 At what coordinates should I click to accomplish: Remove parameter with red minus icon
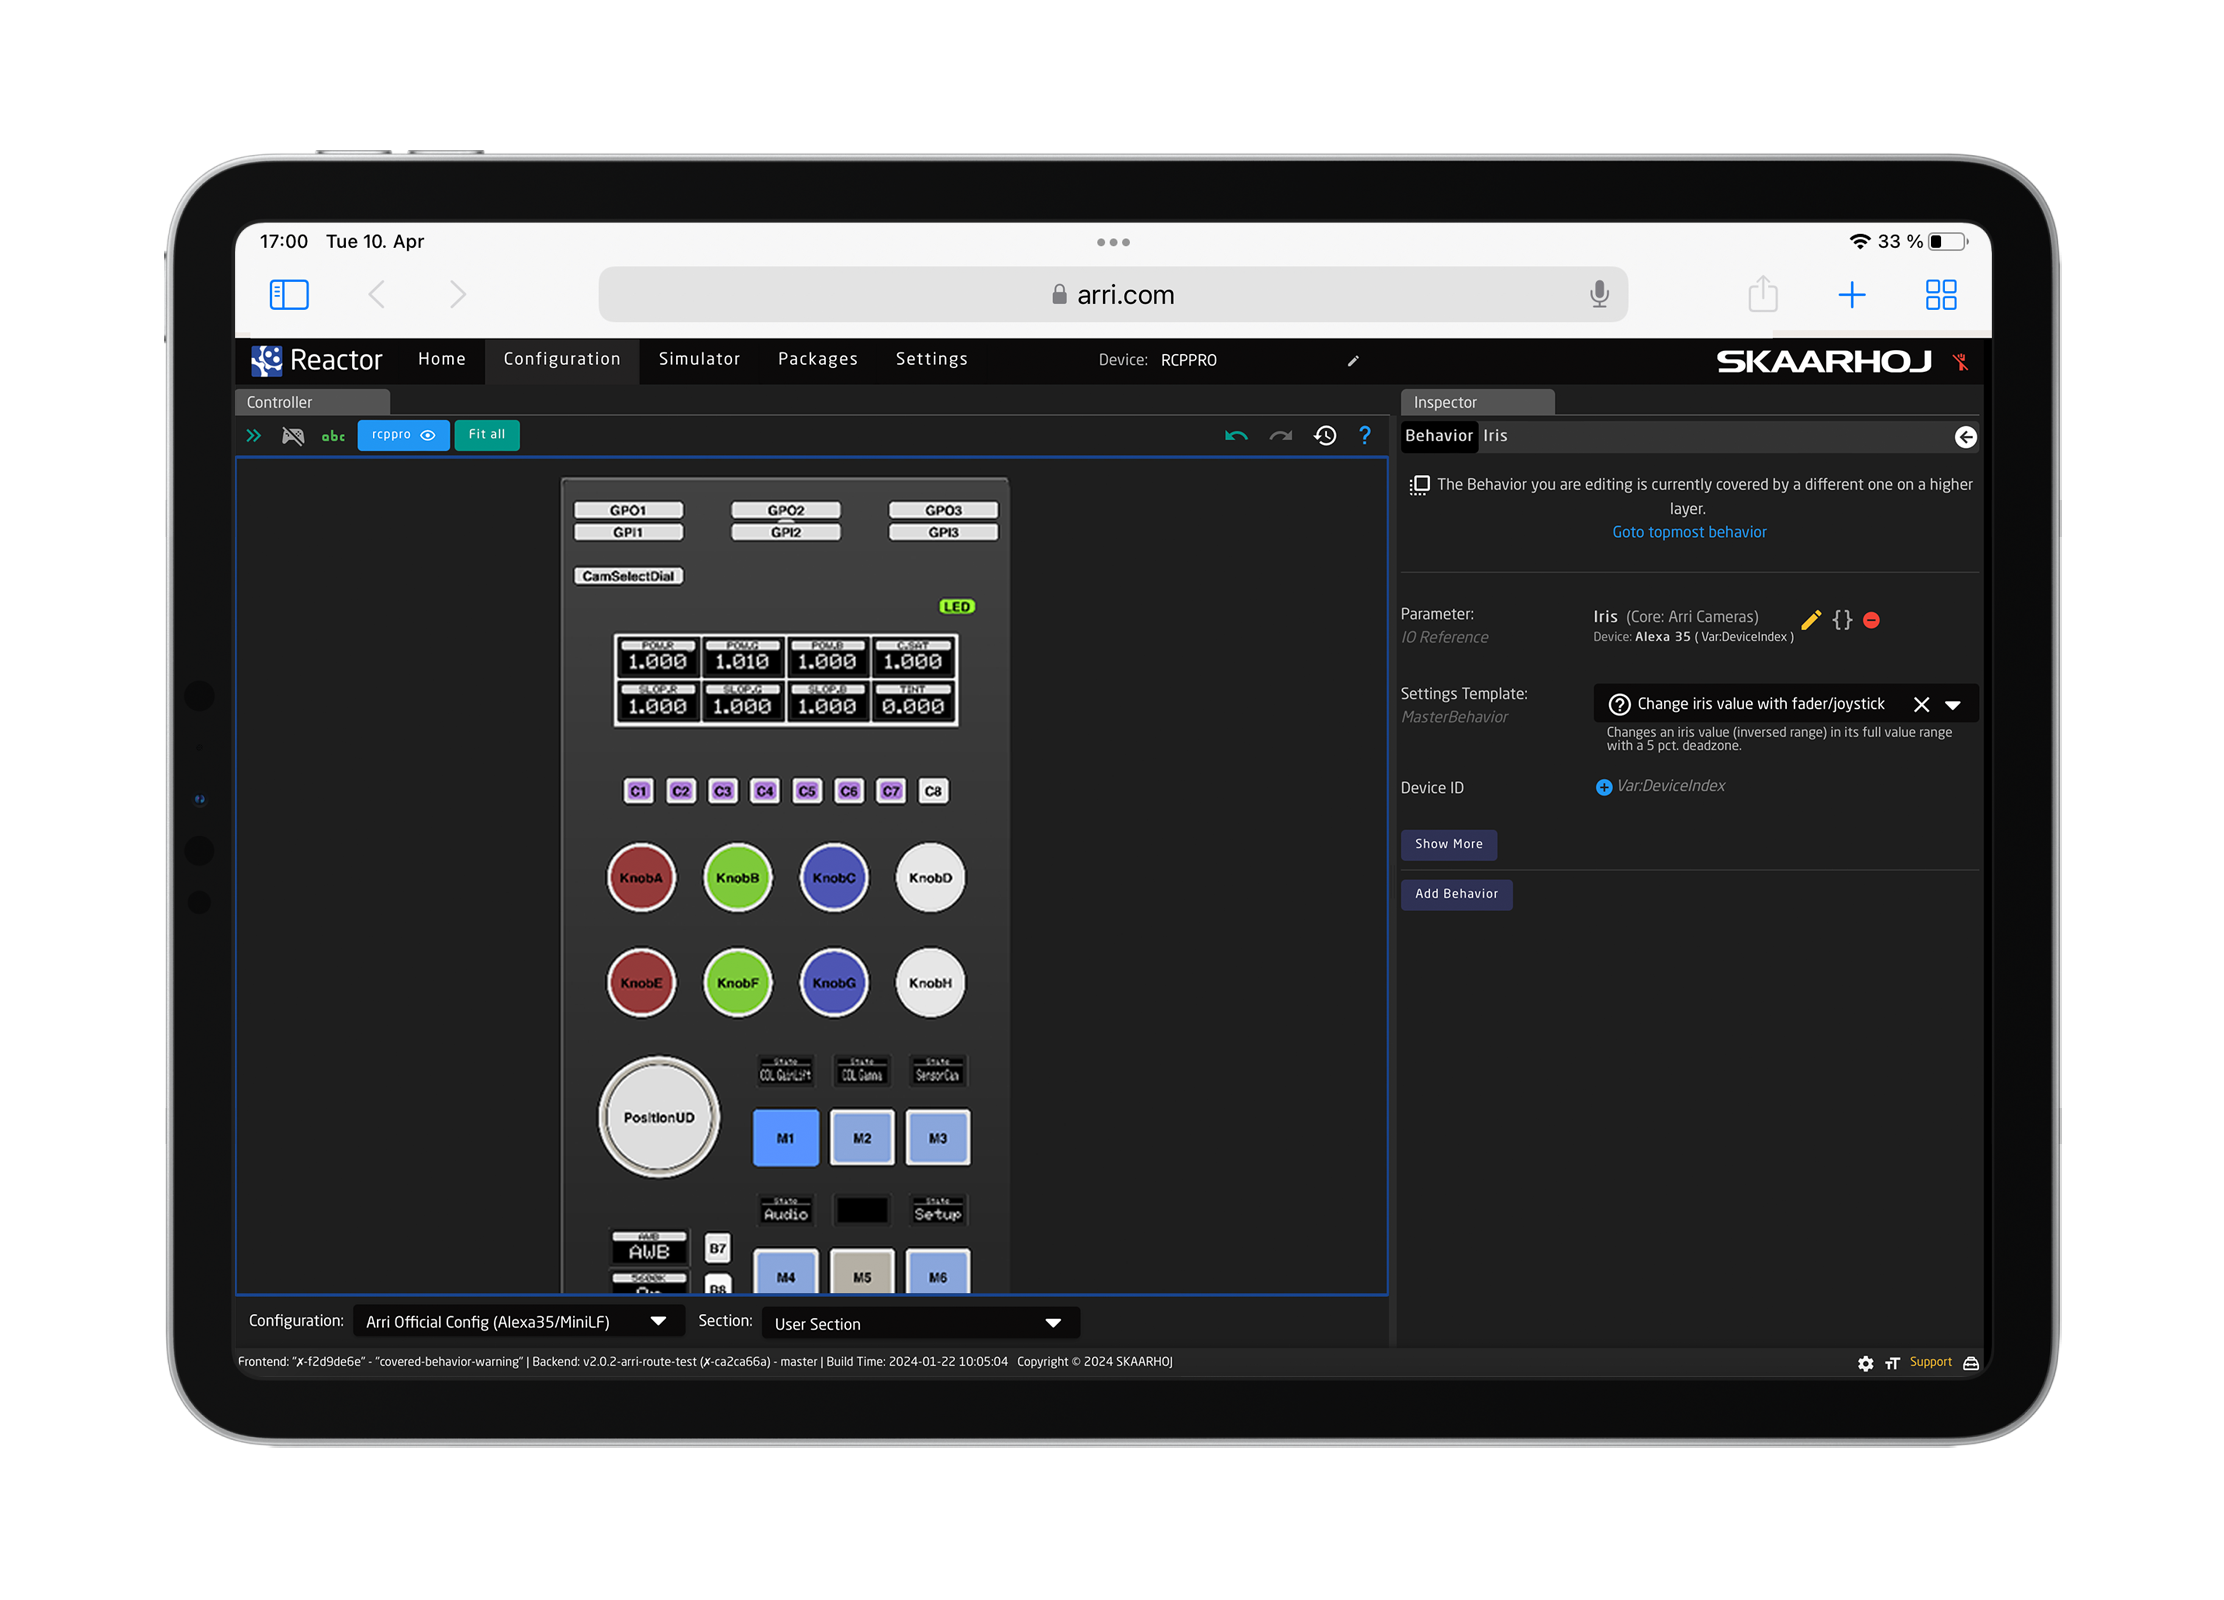(x=1872, y=620)
